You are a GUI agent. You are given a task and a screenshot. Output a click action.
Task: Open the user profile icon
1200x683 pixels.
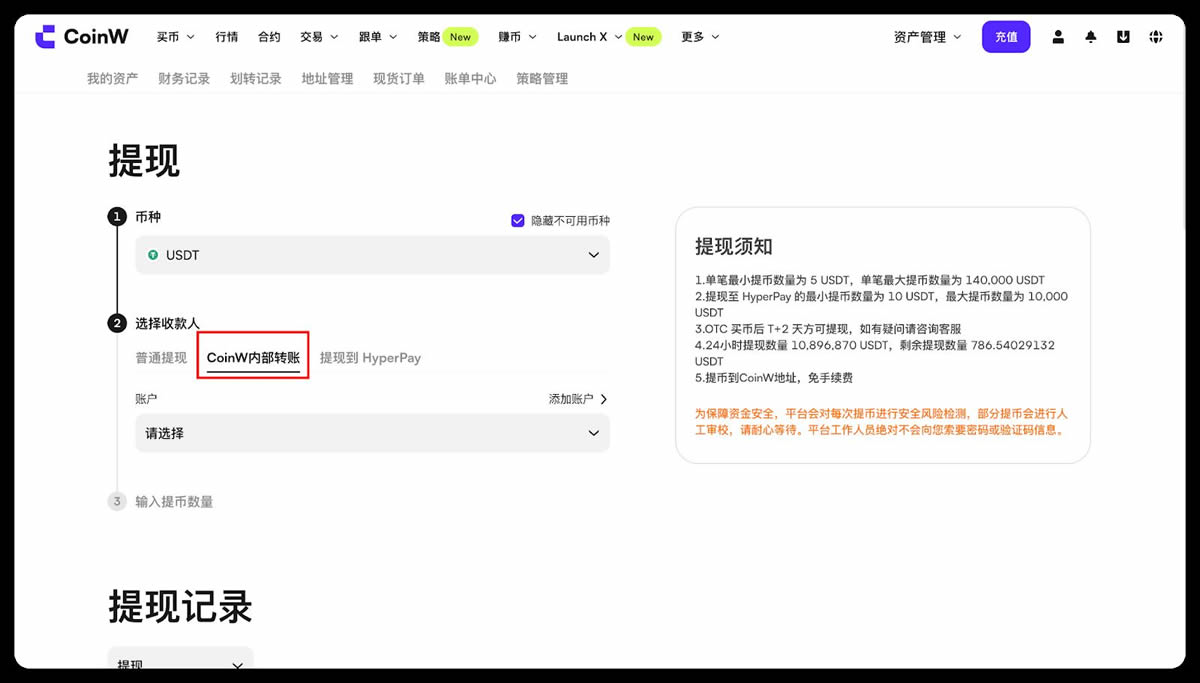coord(1058,36)
